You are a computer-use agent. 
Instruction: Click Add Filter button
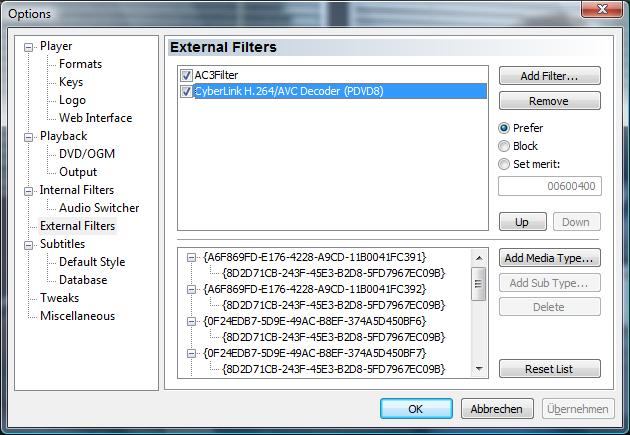point(550,76)
